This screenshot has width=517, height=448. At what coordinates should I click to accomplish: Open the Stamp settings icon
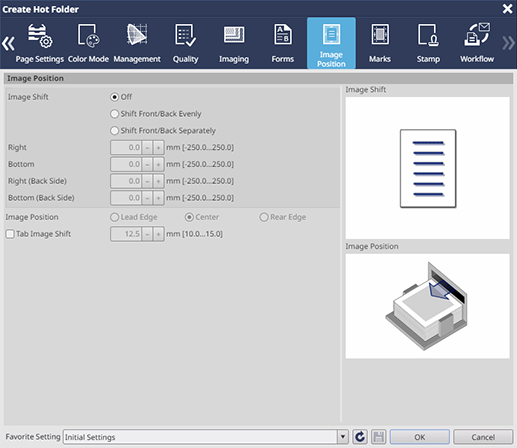428,43
